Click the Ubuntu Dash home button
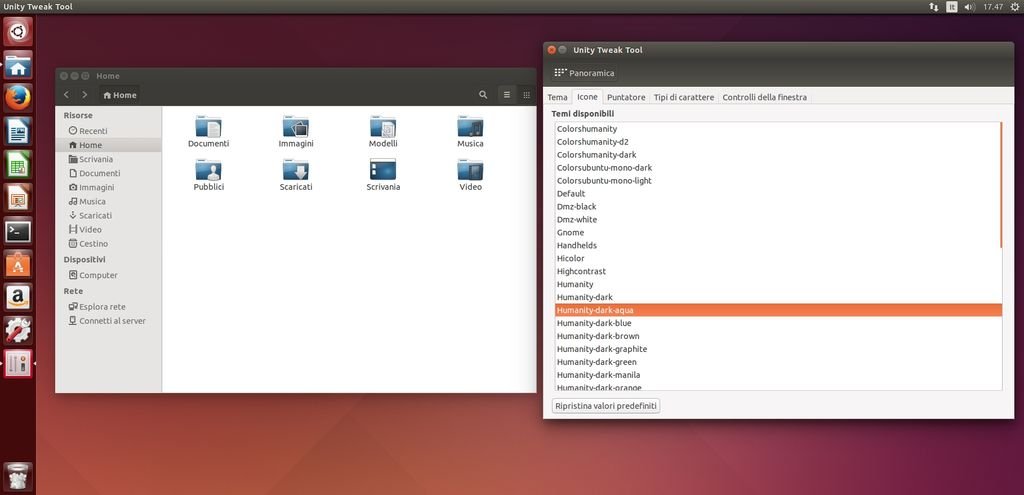The image size is (1024, 495). coord(18,32)
